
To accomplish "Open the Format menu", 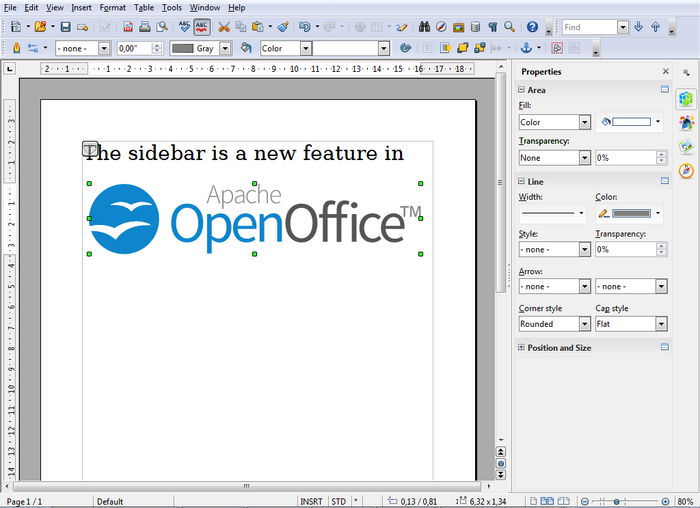I will (x=112, y=7).
